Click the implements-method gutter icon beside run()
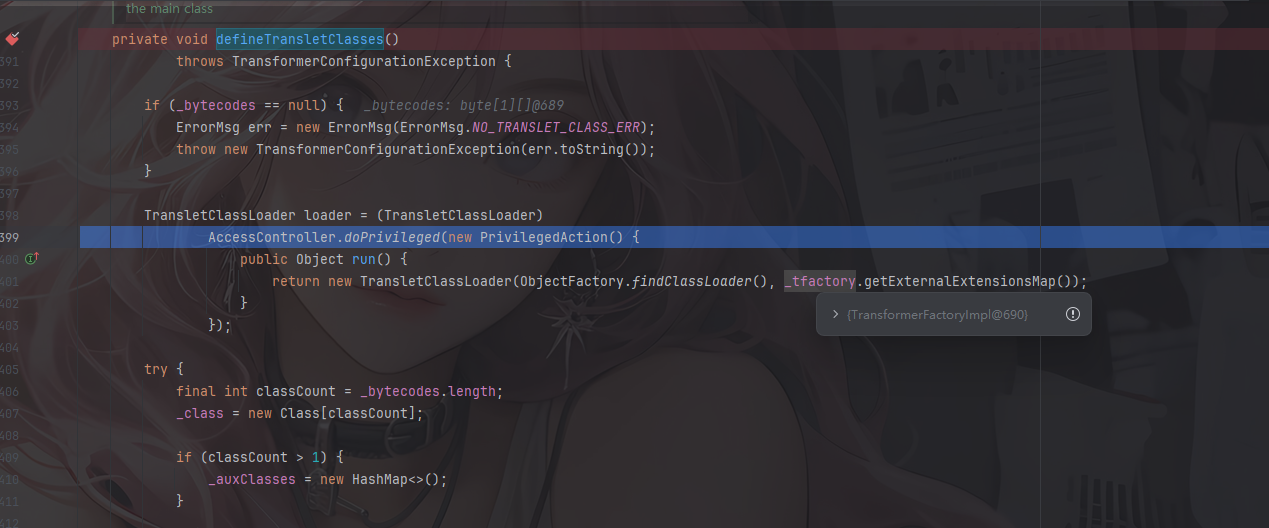Image resolution: width=1269 pixels, height=528 pixels. click(x=30, y=259)
